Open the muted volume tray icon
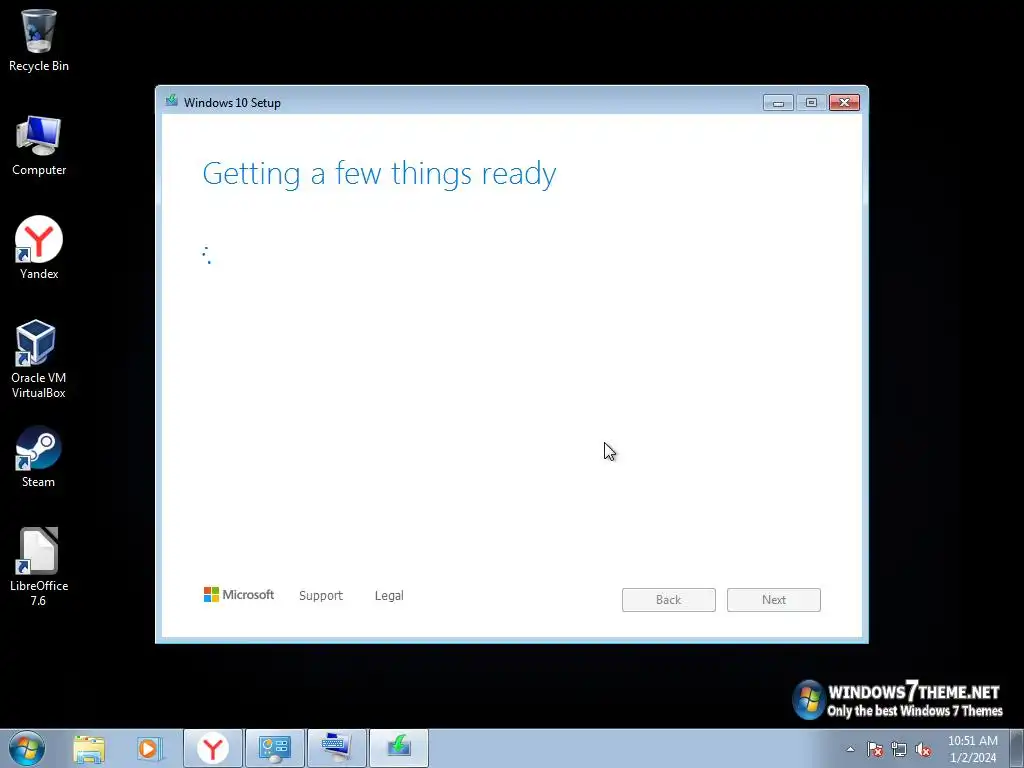Viewport: 1024px width, 768px height. pos(923,749)
